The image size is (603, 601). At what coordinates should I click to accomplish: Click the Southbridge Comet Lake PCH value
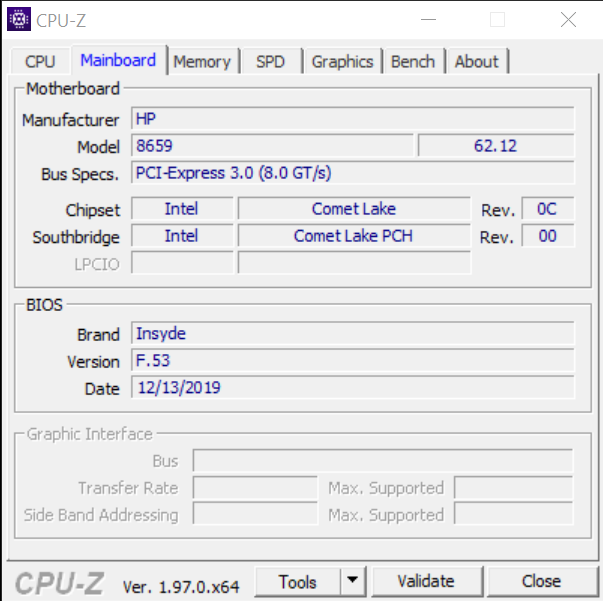click(x=354, y=236)
